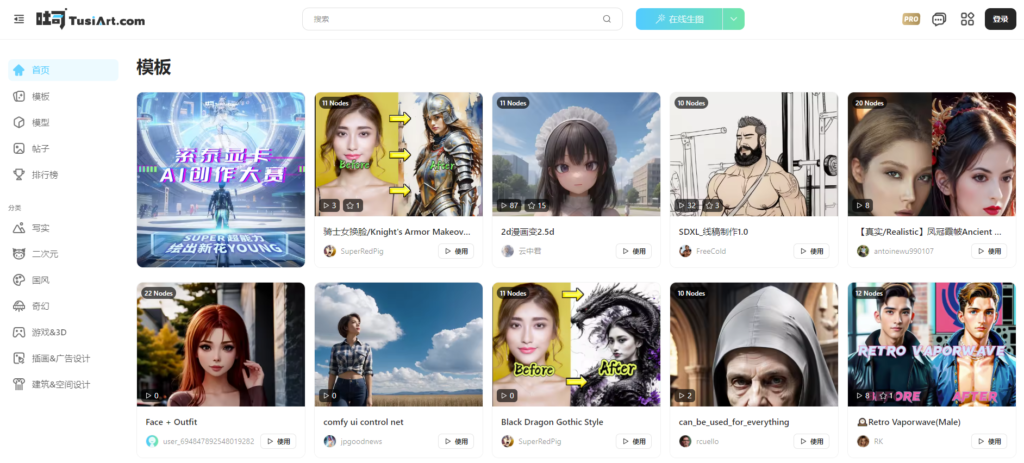
Task: Collapse the sidebar using the hamburger menu icon
Action: 19,19
